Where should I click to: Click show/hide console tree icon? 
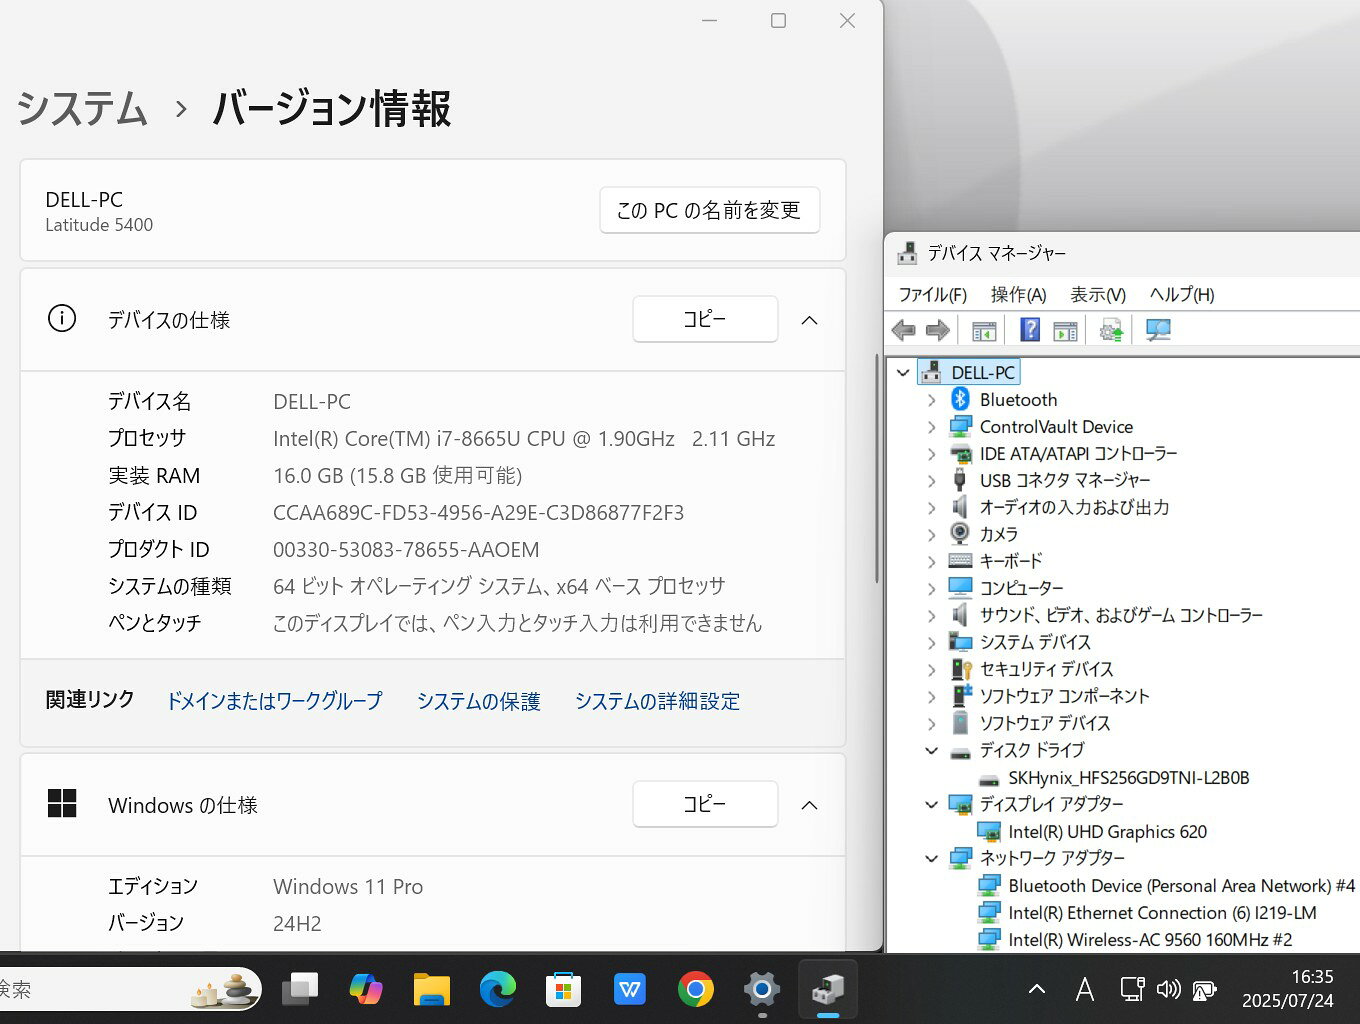(x=984, y=330)
